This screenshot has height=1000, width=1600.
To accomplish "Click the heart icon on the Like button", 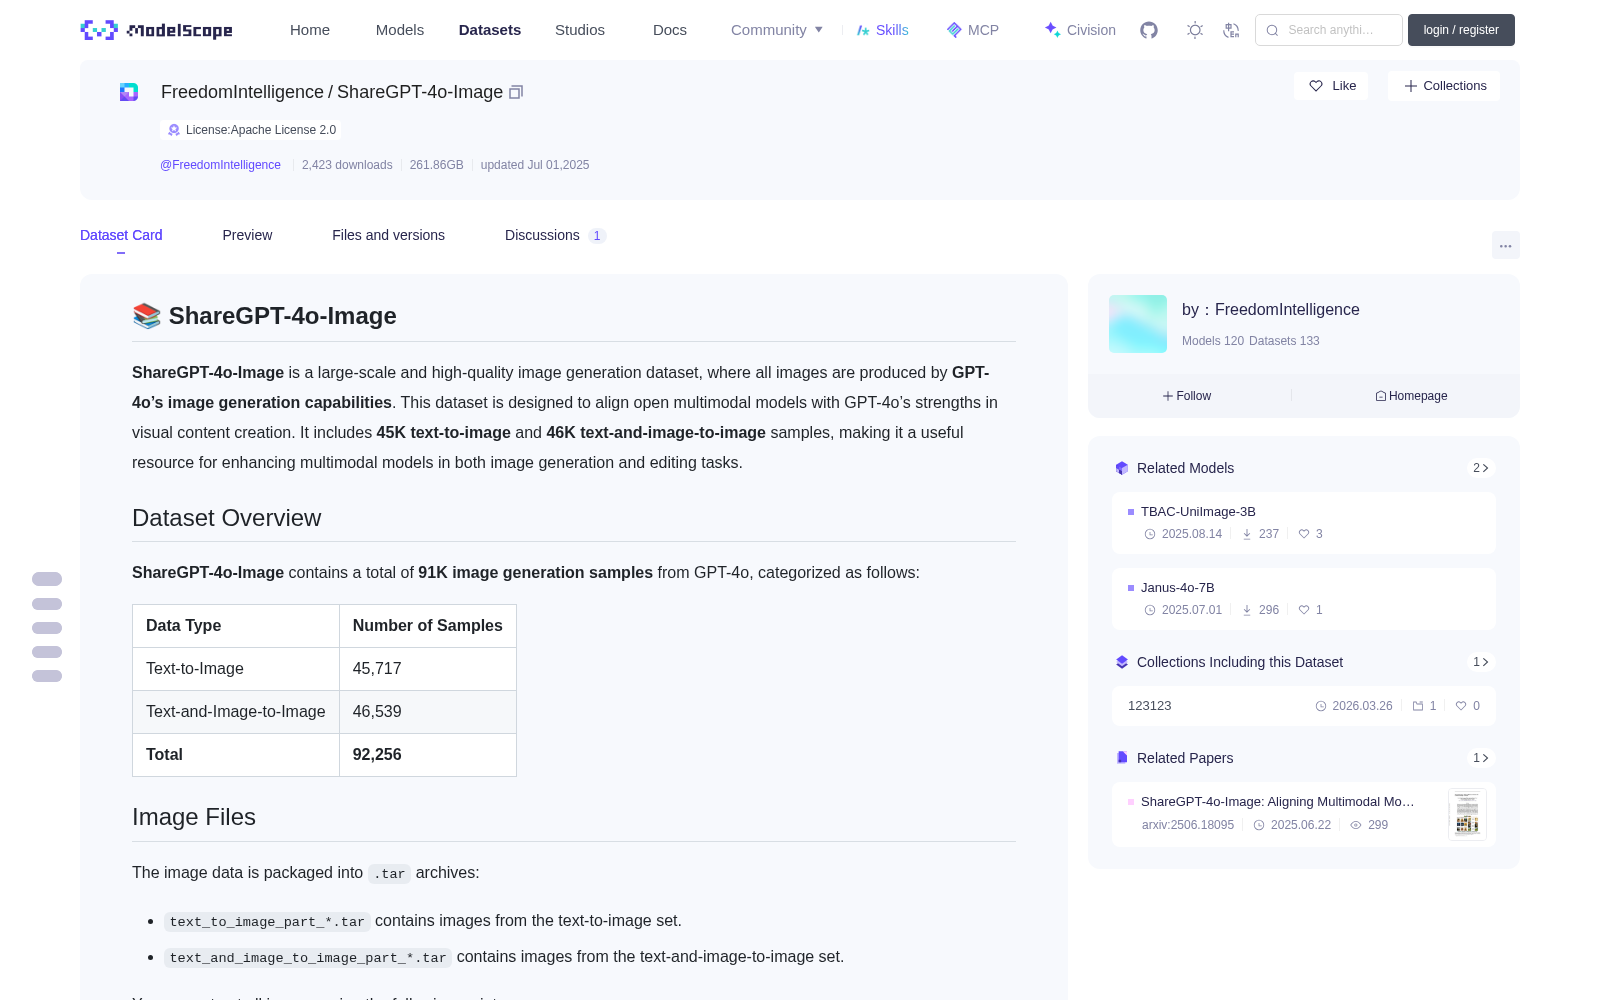I will (x=1316, y=86).
